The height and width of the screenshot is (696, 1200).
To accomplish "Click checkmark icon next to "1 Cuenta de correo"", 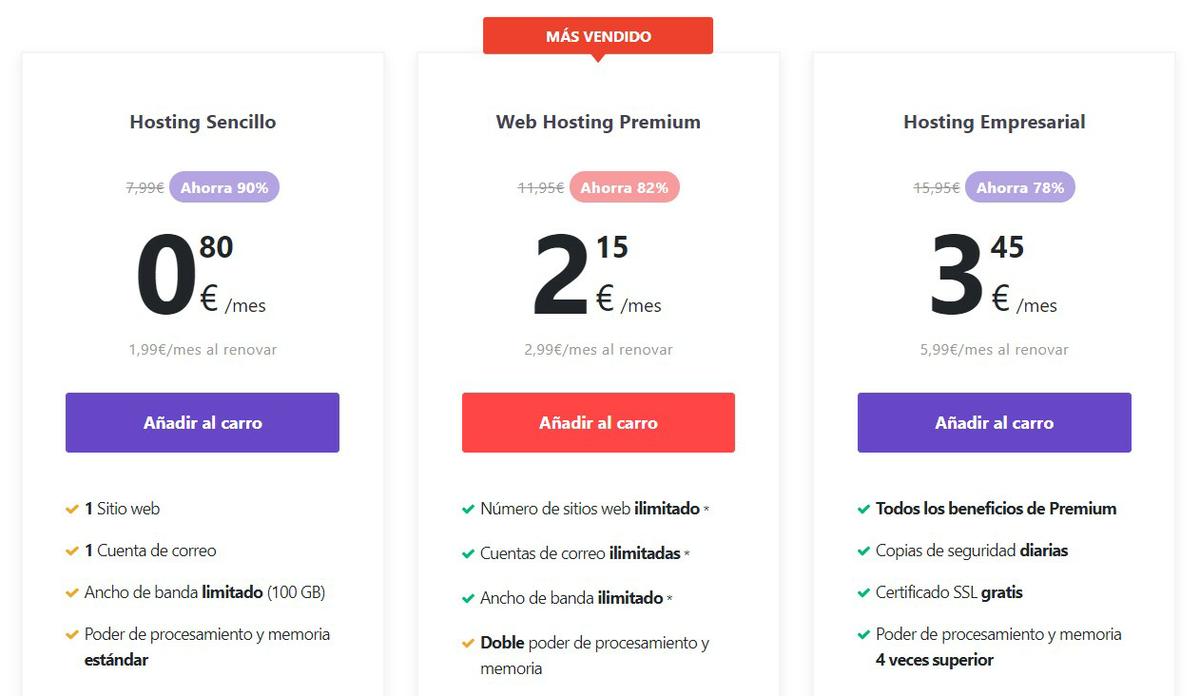I will pos(72,551).
